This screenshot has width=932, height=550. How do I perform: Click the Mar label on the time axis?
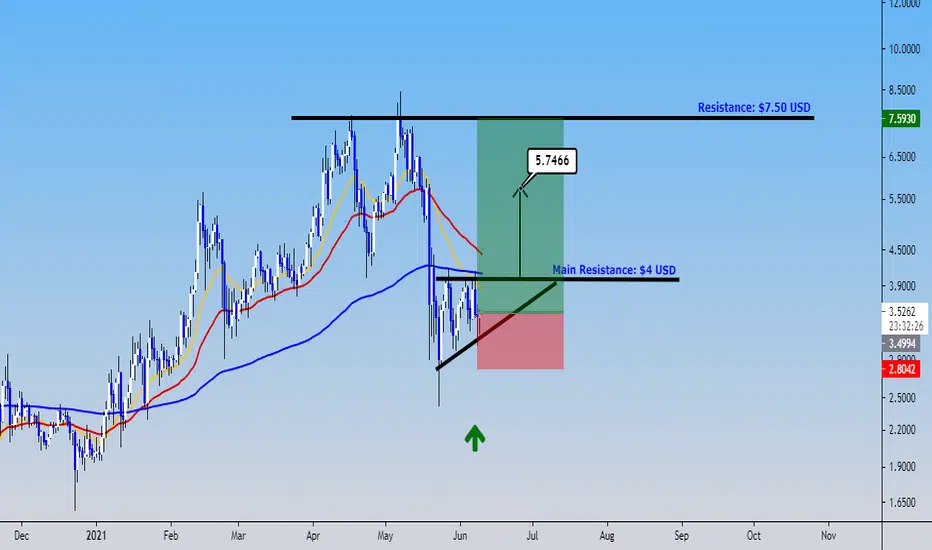[238, 536]
